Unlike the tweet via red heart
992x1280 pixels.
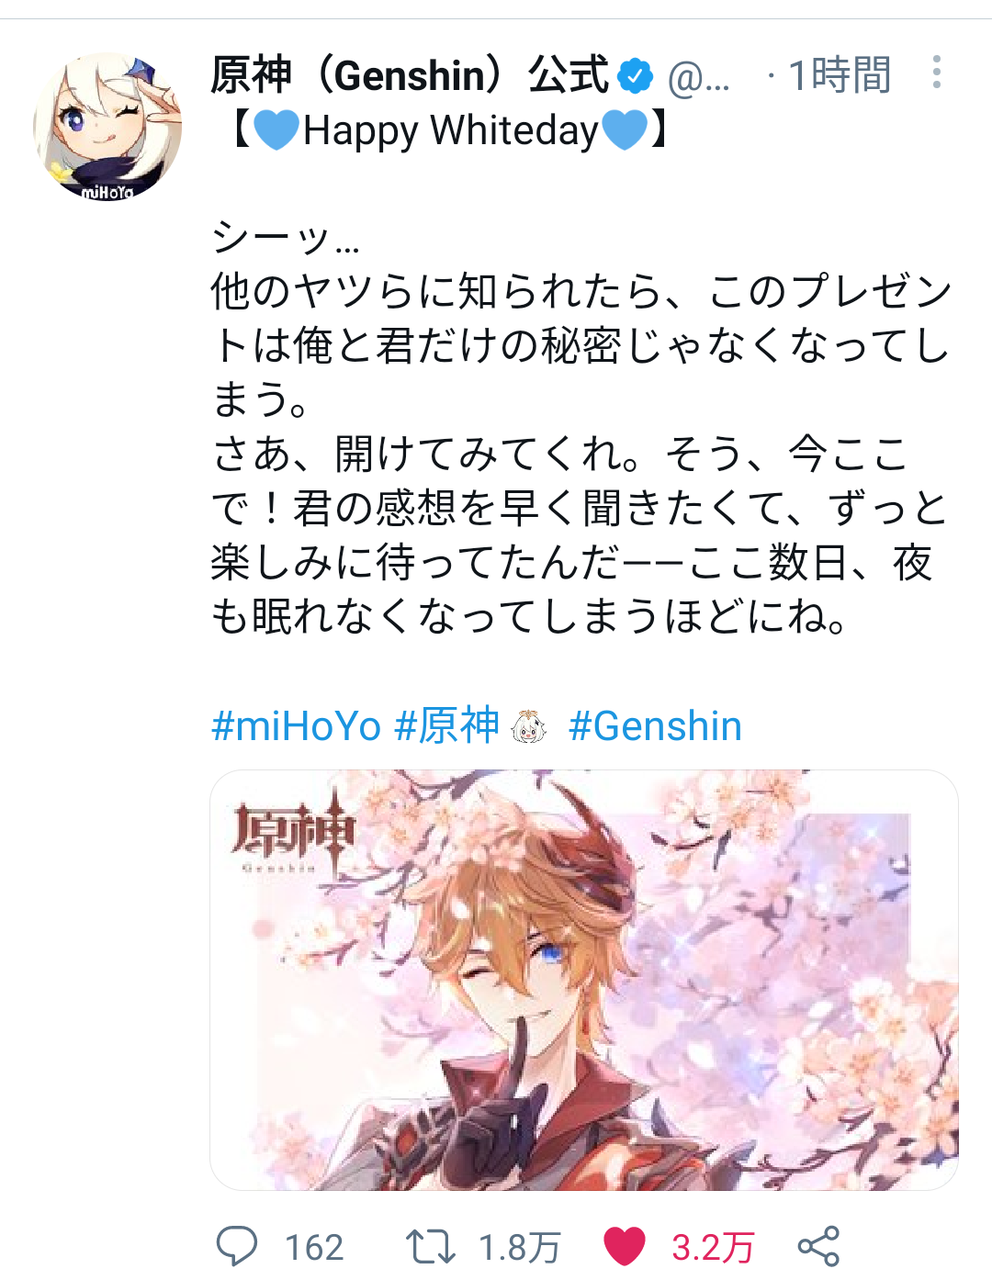pos(625,1246)
